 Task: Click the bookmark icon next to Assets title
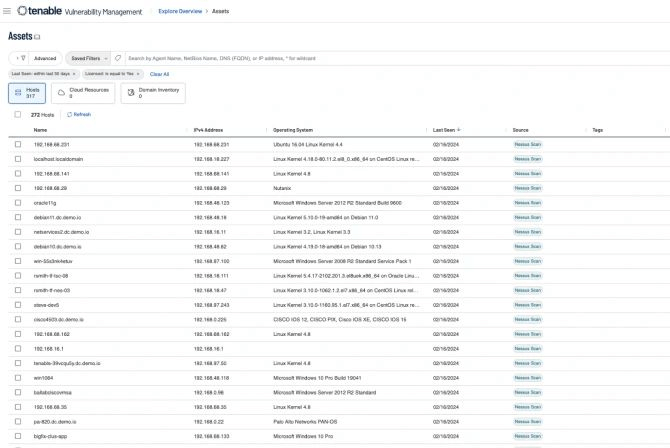coord(37,37)
